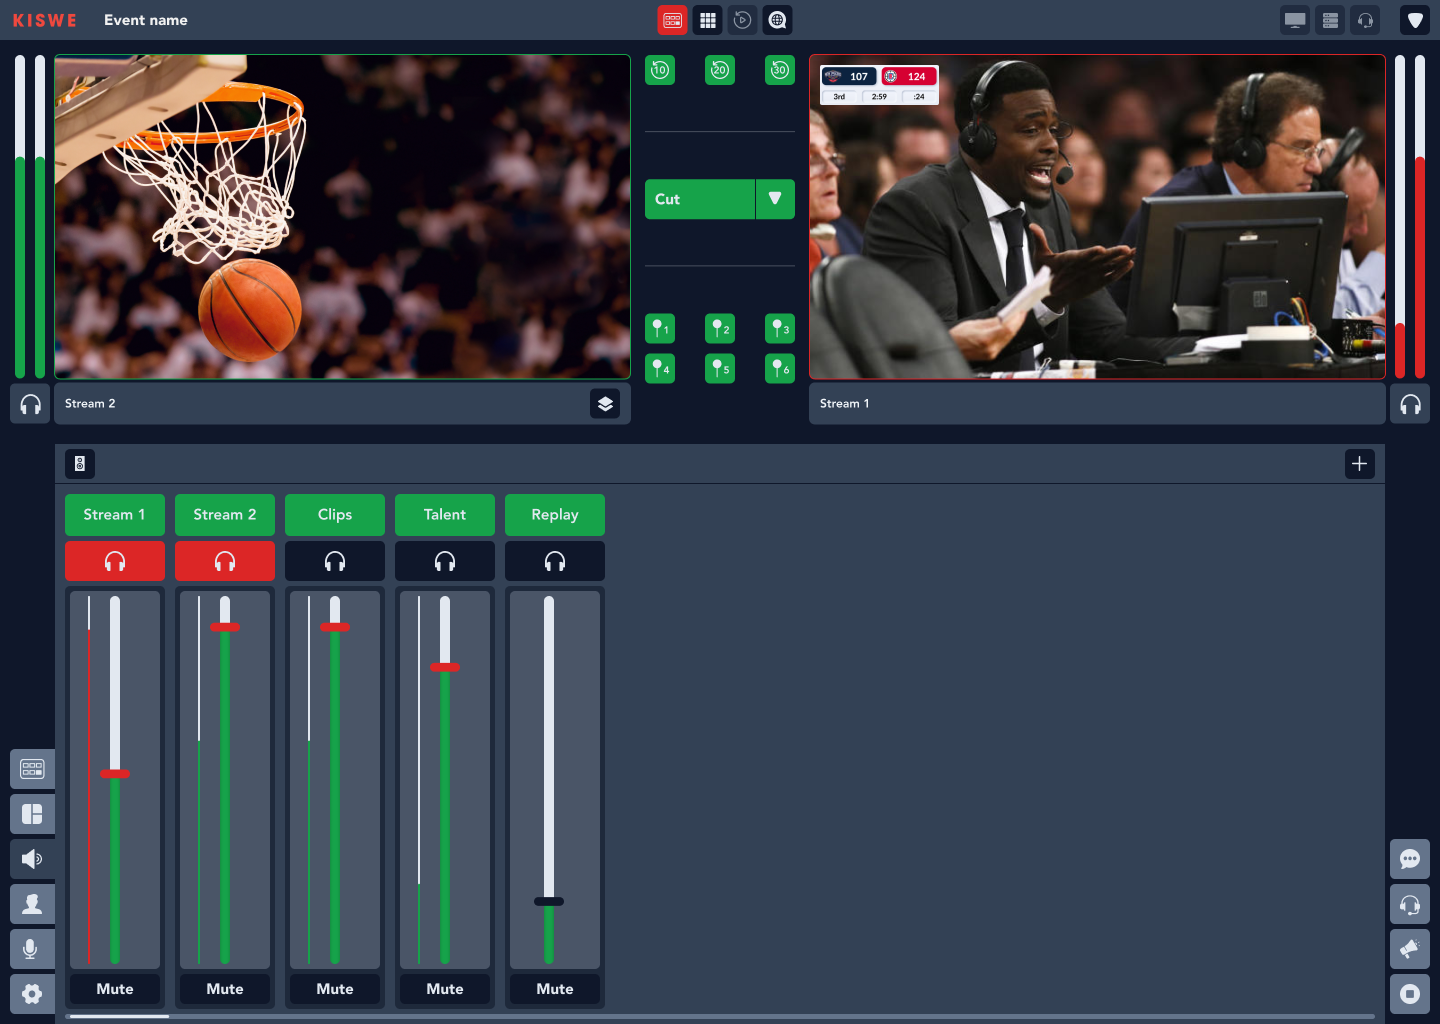The image size is (1440, 1024).
Task: Select marker pin 1
Action: pyautogui.click(x=660, y=328)
